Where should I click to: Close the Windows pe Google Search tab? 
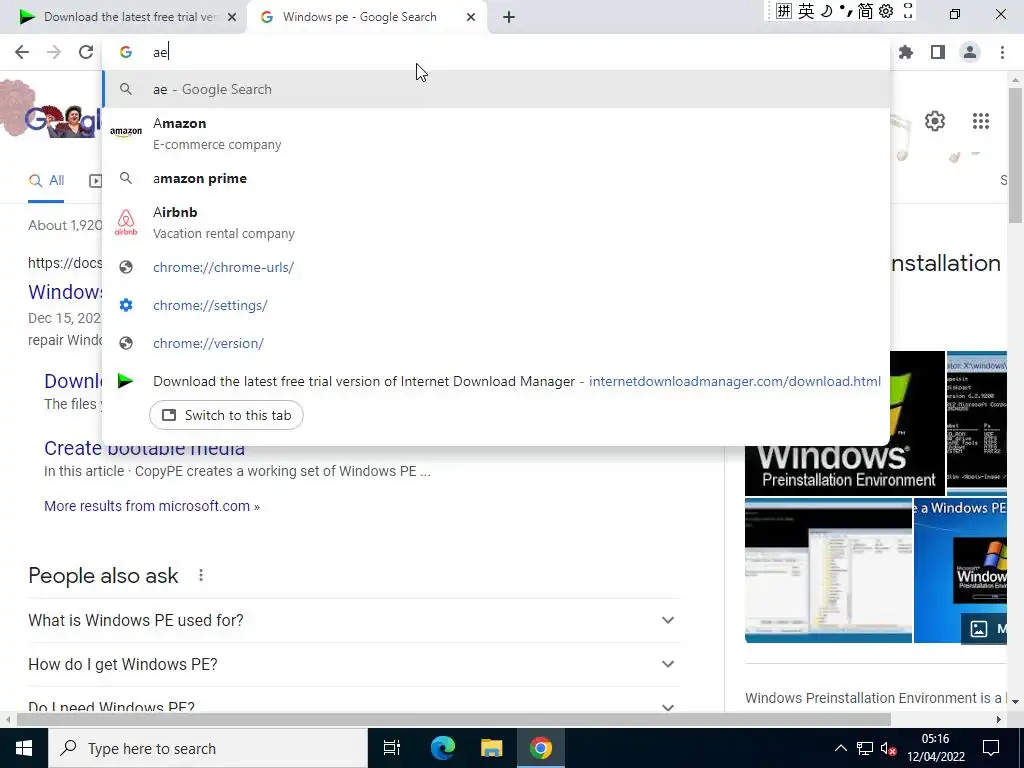tap(471, 17)
